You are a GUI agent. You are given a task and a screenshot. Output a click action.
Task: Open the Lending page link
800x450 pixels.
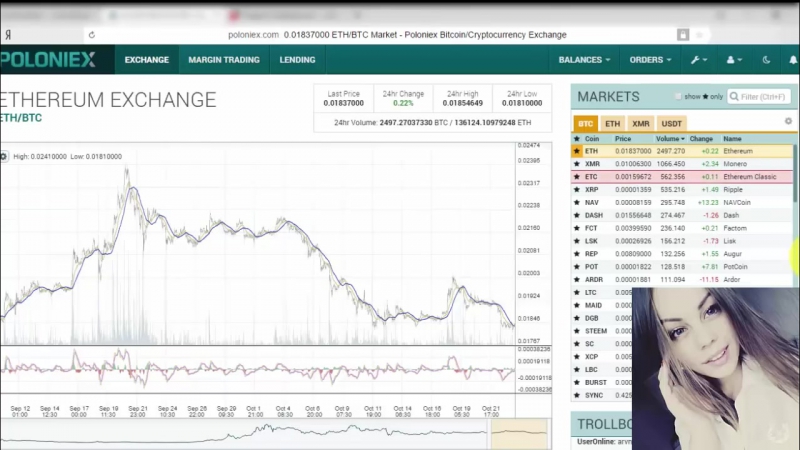(x=297, y=60)
